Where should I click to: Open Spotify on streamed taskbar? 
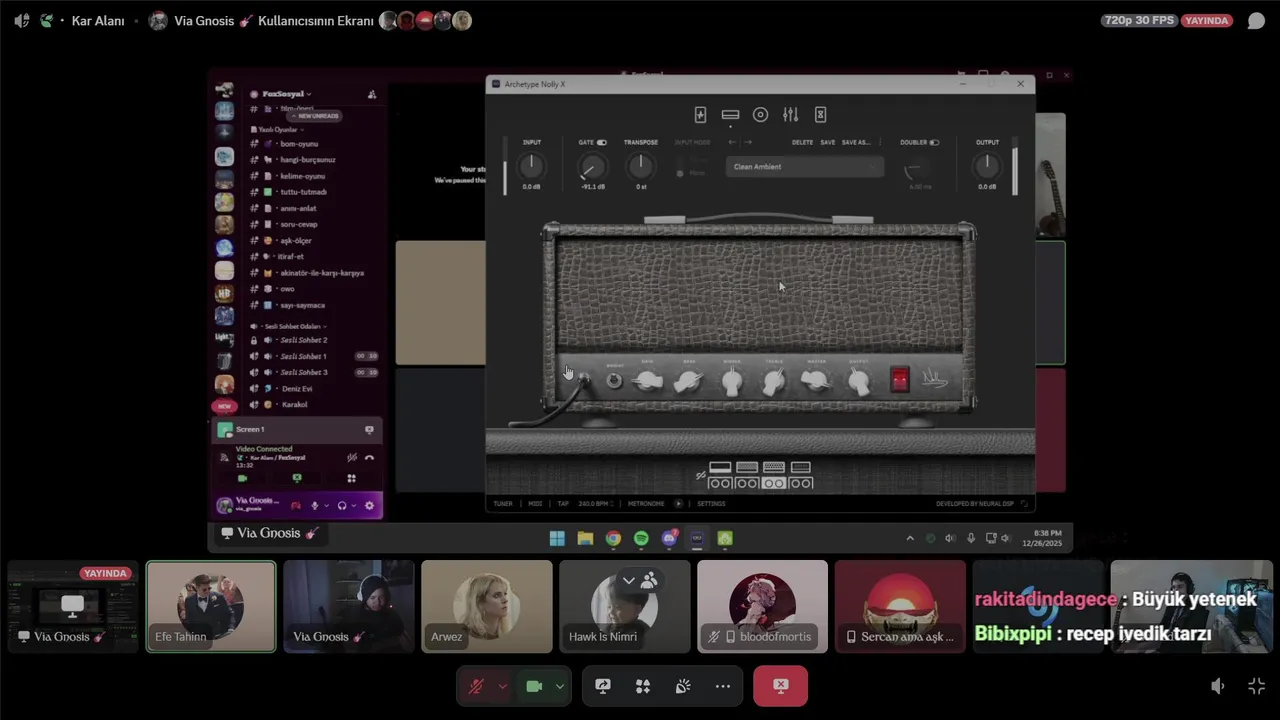click(641, 538)
